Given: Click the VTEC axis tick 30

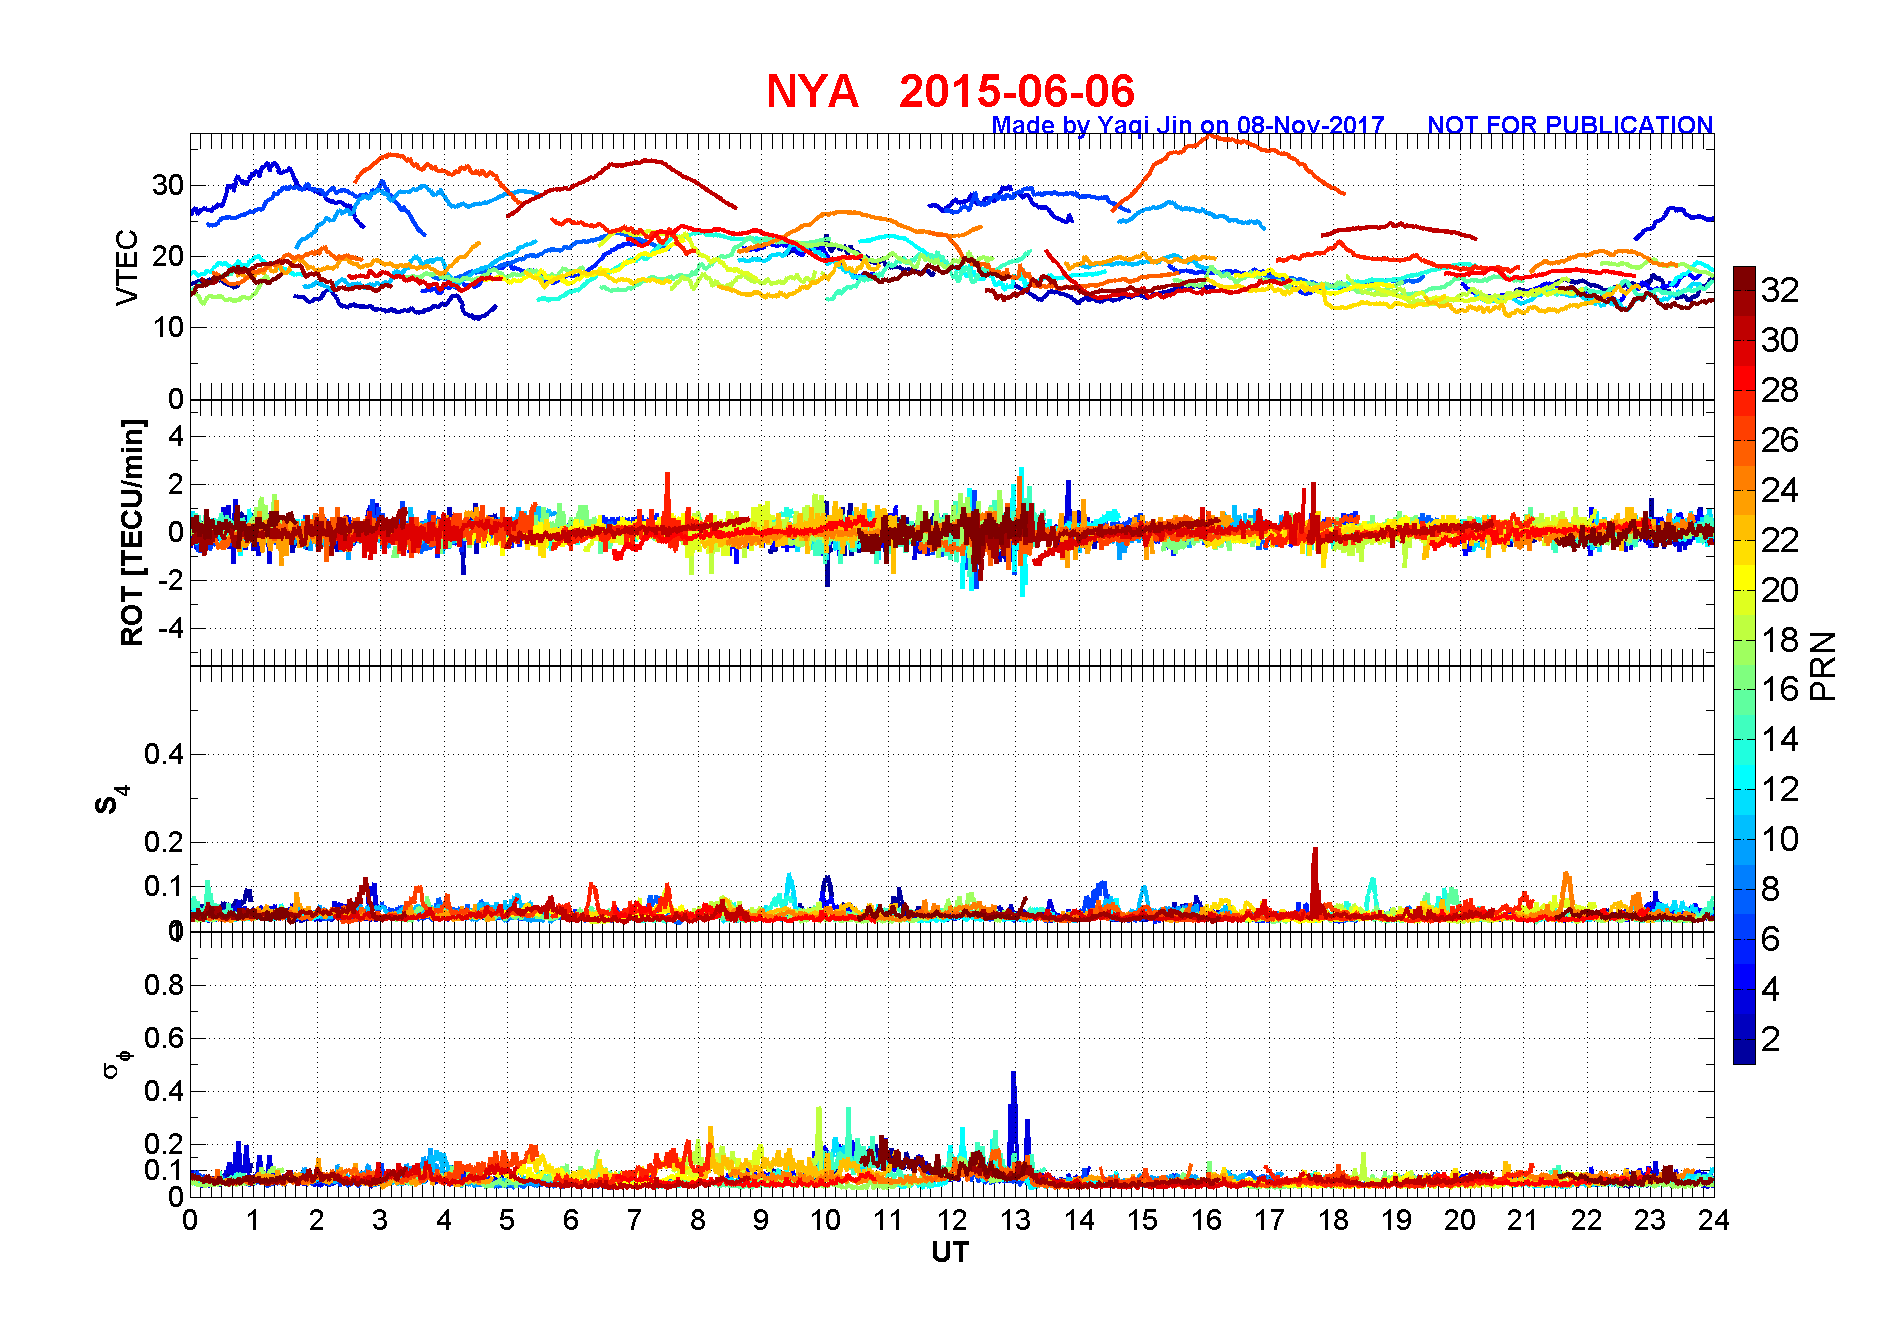Looking at the screenshot, I should tap(168, 185).
